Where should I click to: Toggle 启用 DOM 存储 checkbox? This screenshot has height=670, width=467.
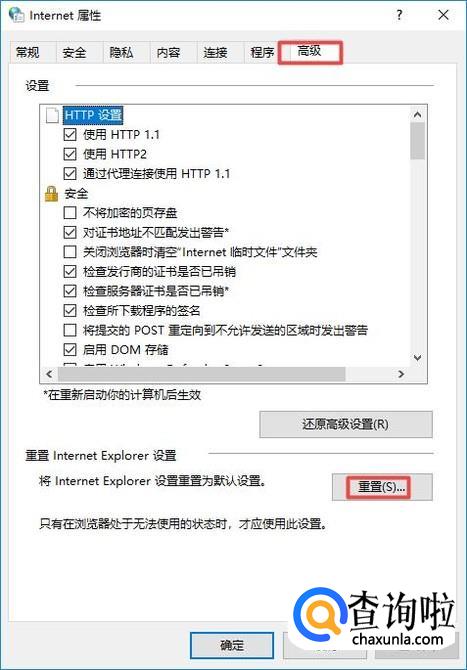(70, 350)
